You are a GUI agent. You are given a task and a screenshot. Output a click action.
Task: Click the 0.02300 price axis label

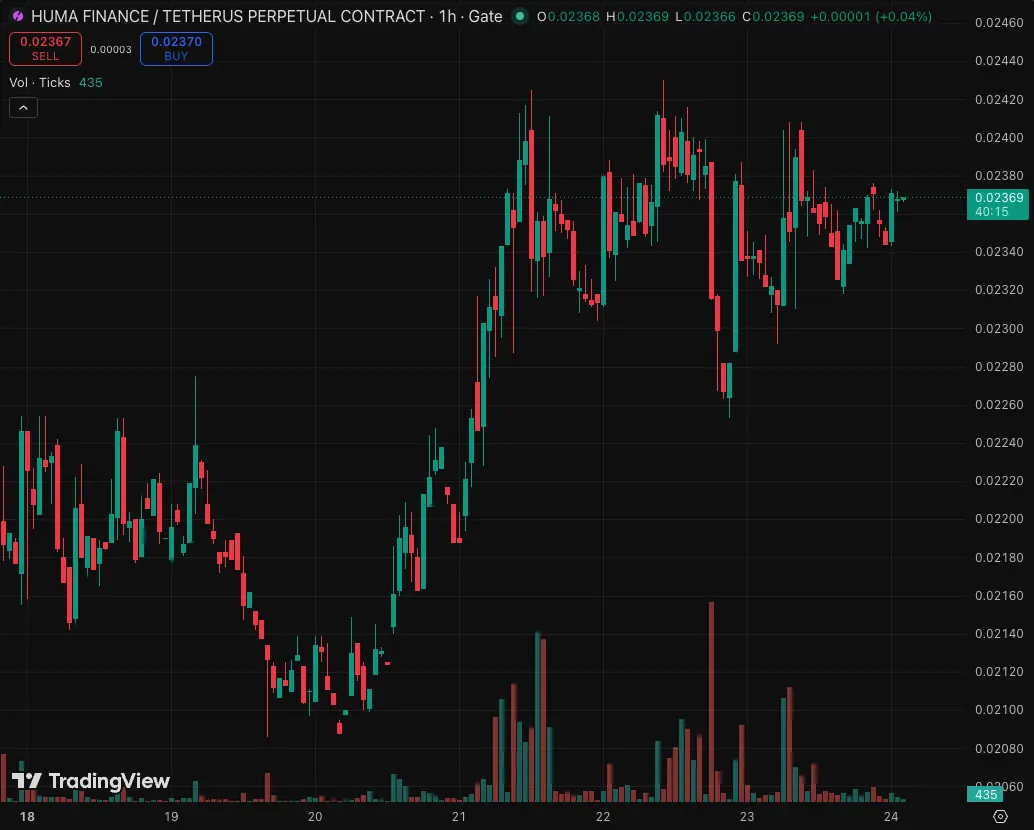pyautogui.click(x=999, y=328)
